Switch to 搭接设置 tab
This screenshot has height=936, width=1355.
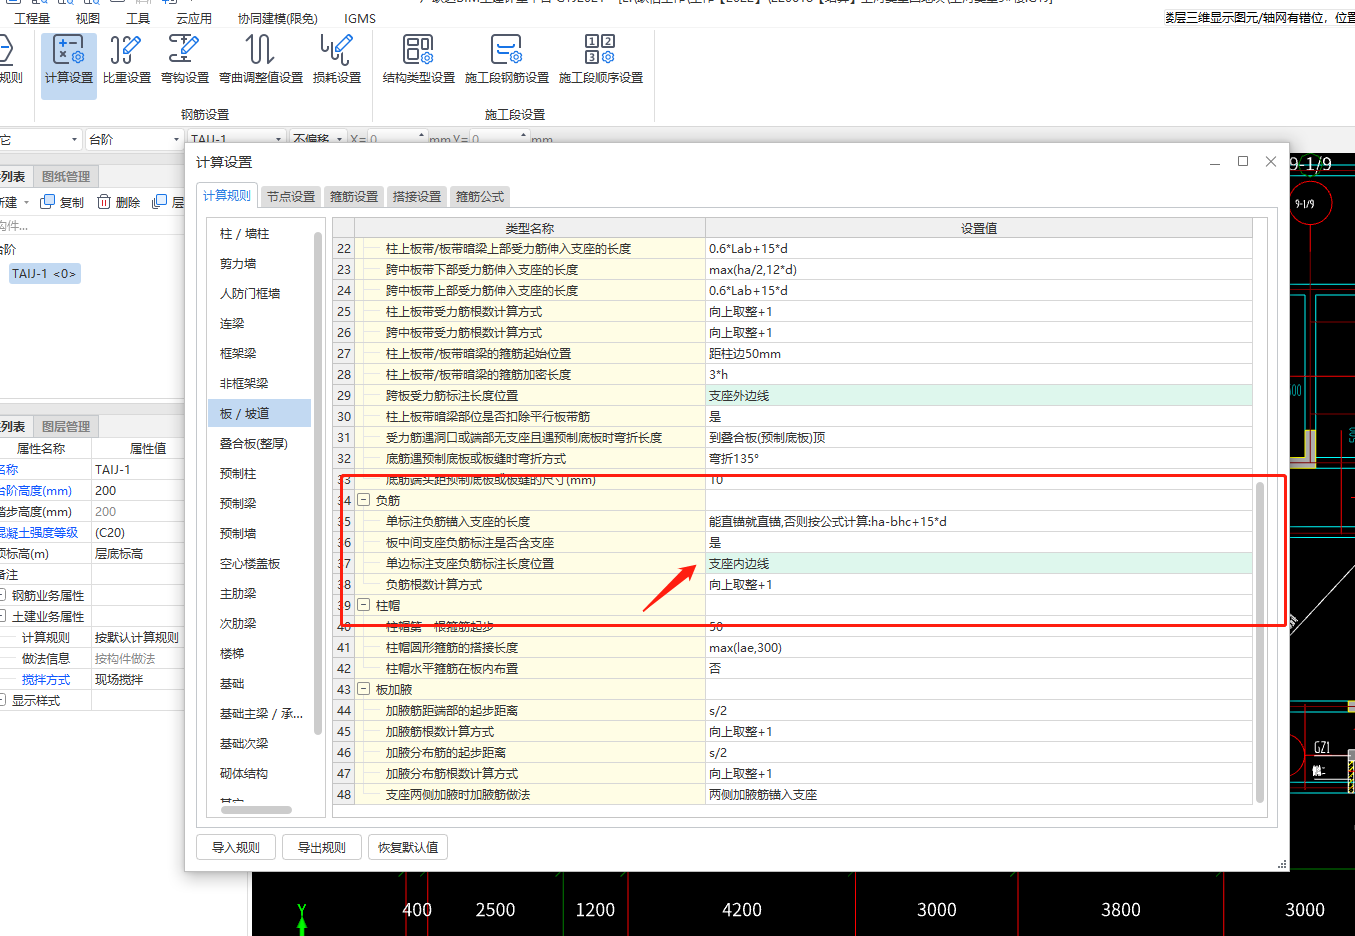pos(417,197)
